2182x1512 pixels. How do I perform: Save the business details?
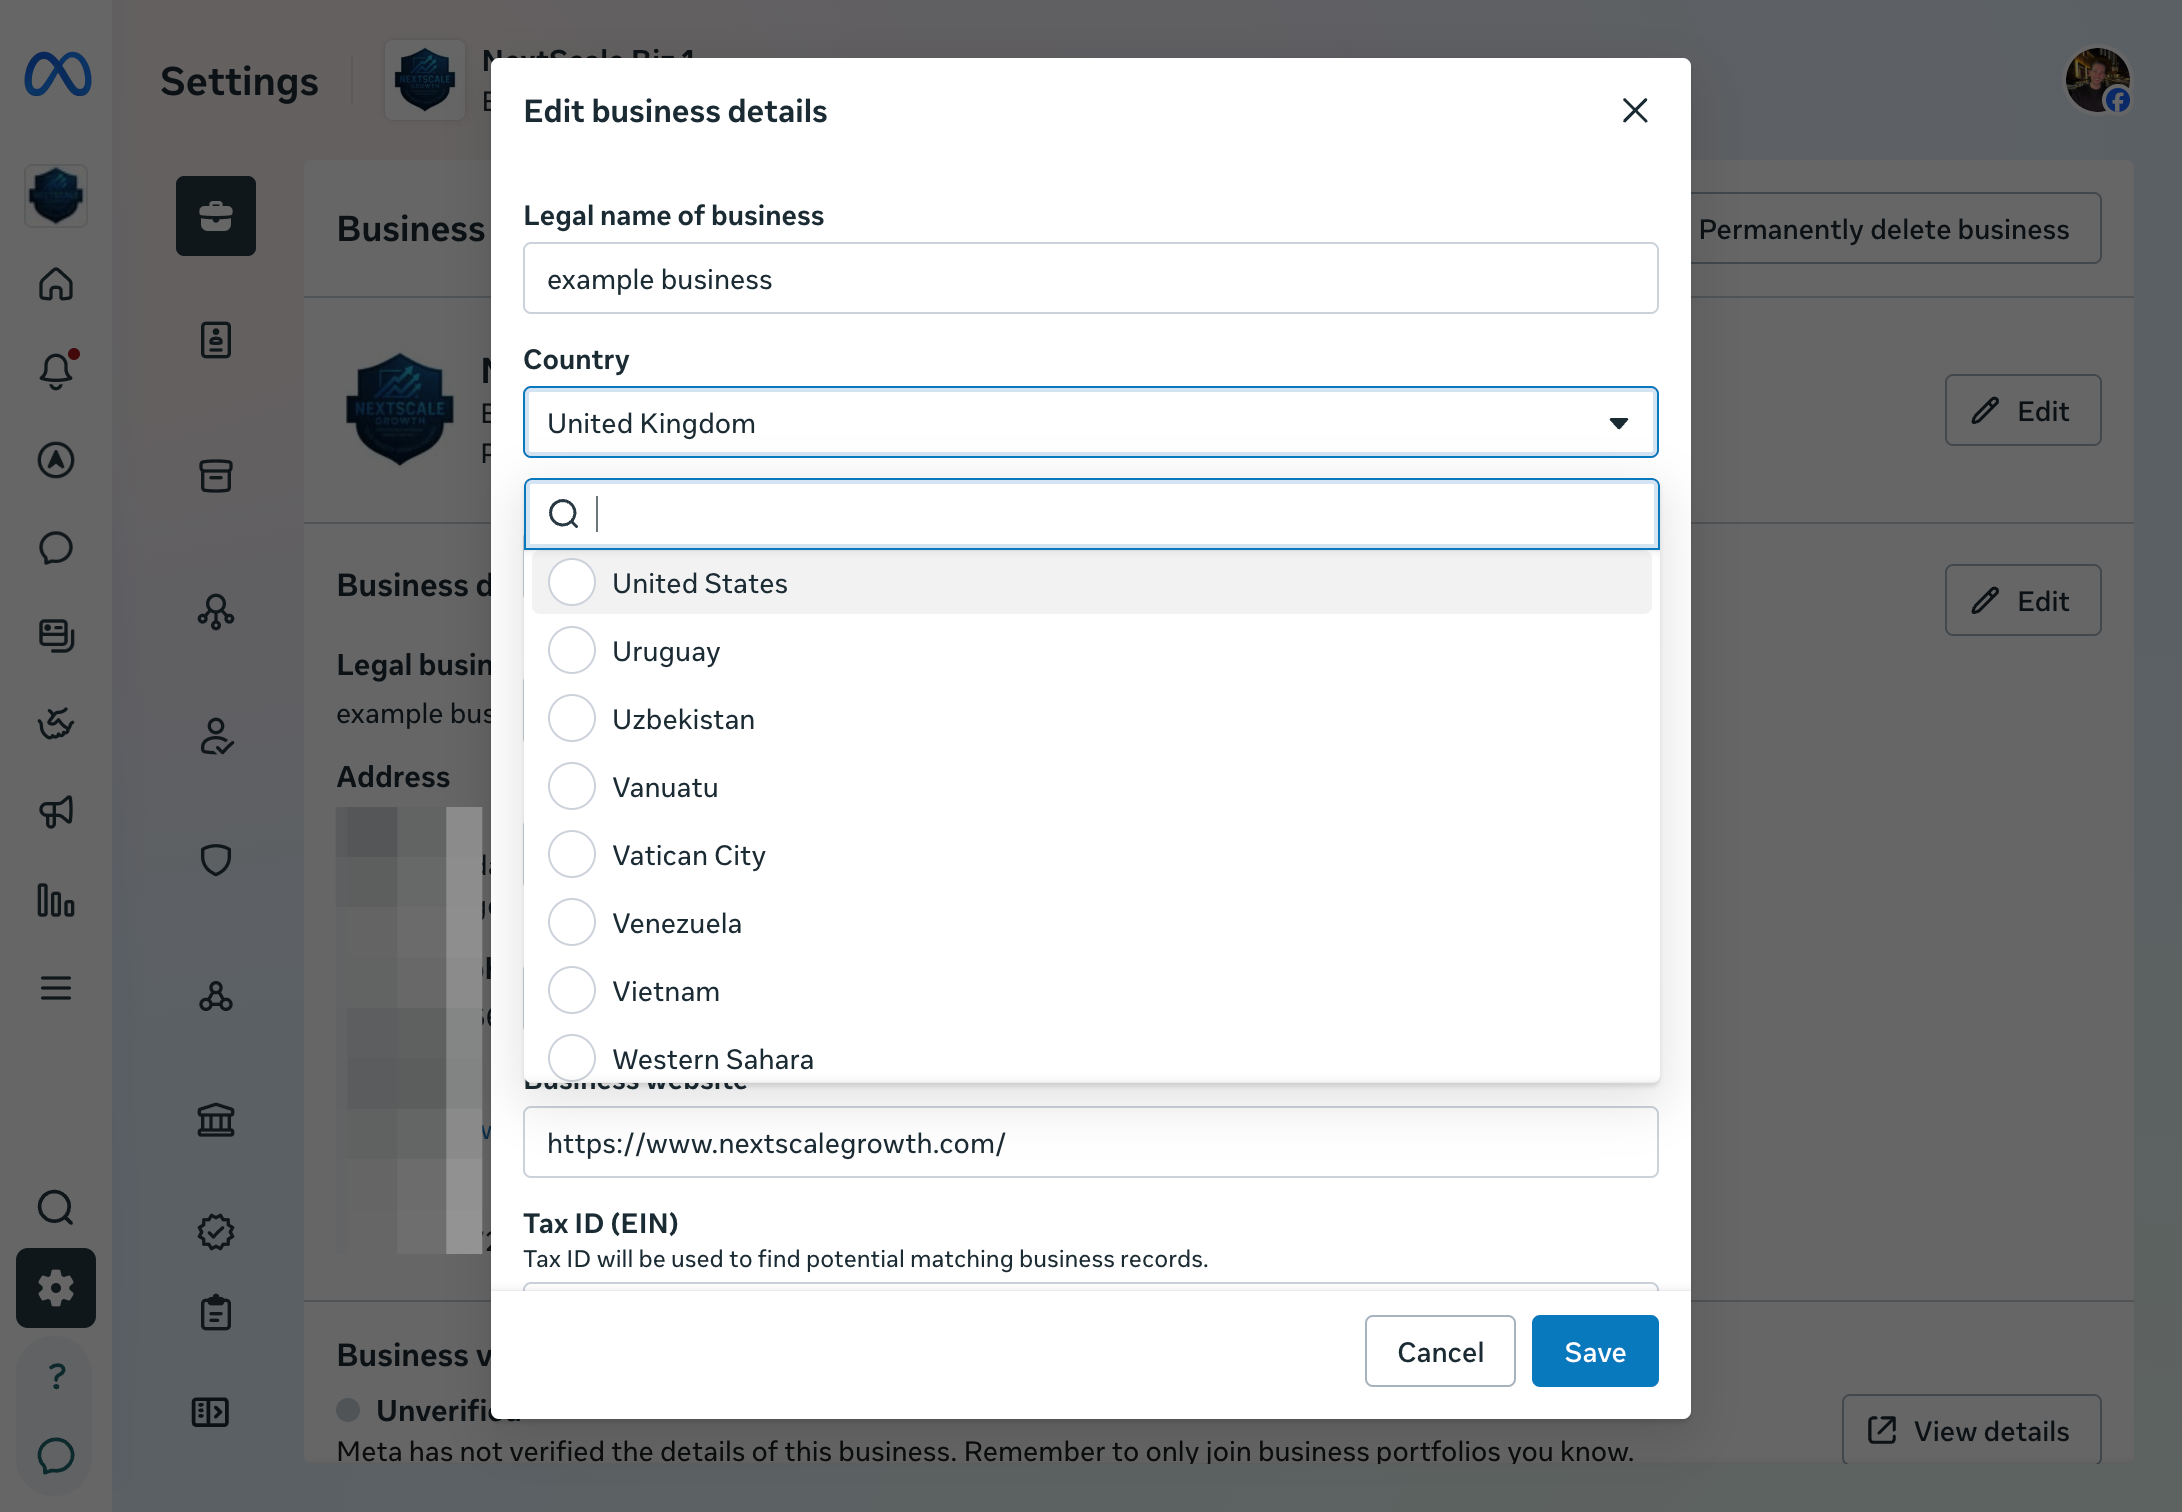(1595, 1352)
